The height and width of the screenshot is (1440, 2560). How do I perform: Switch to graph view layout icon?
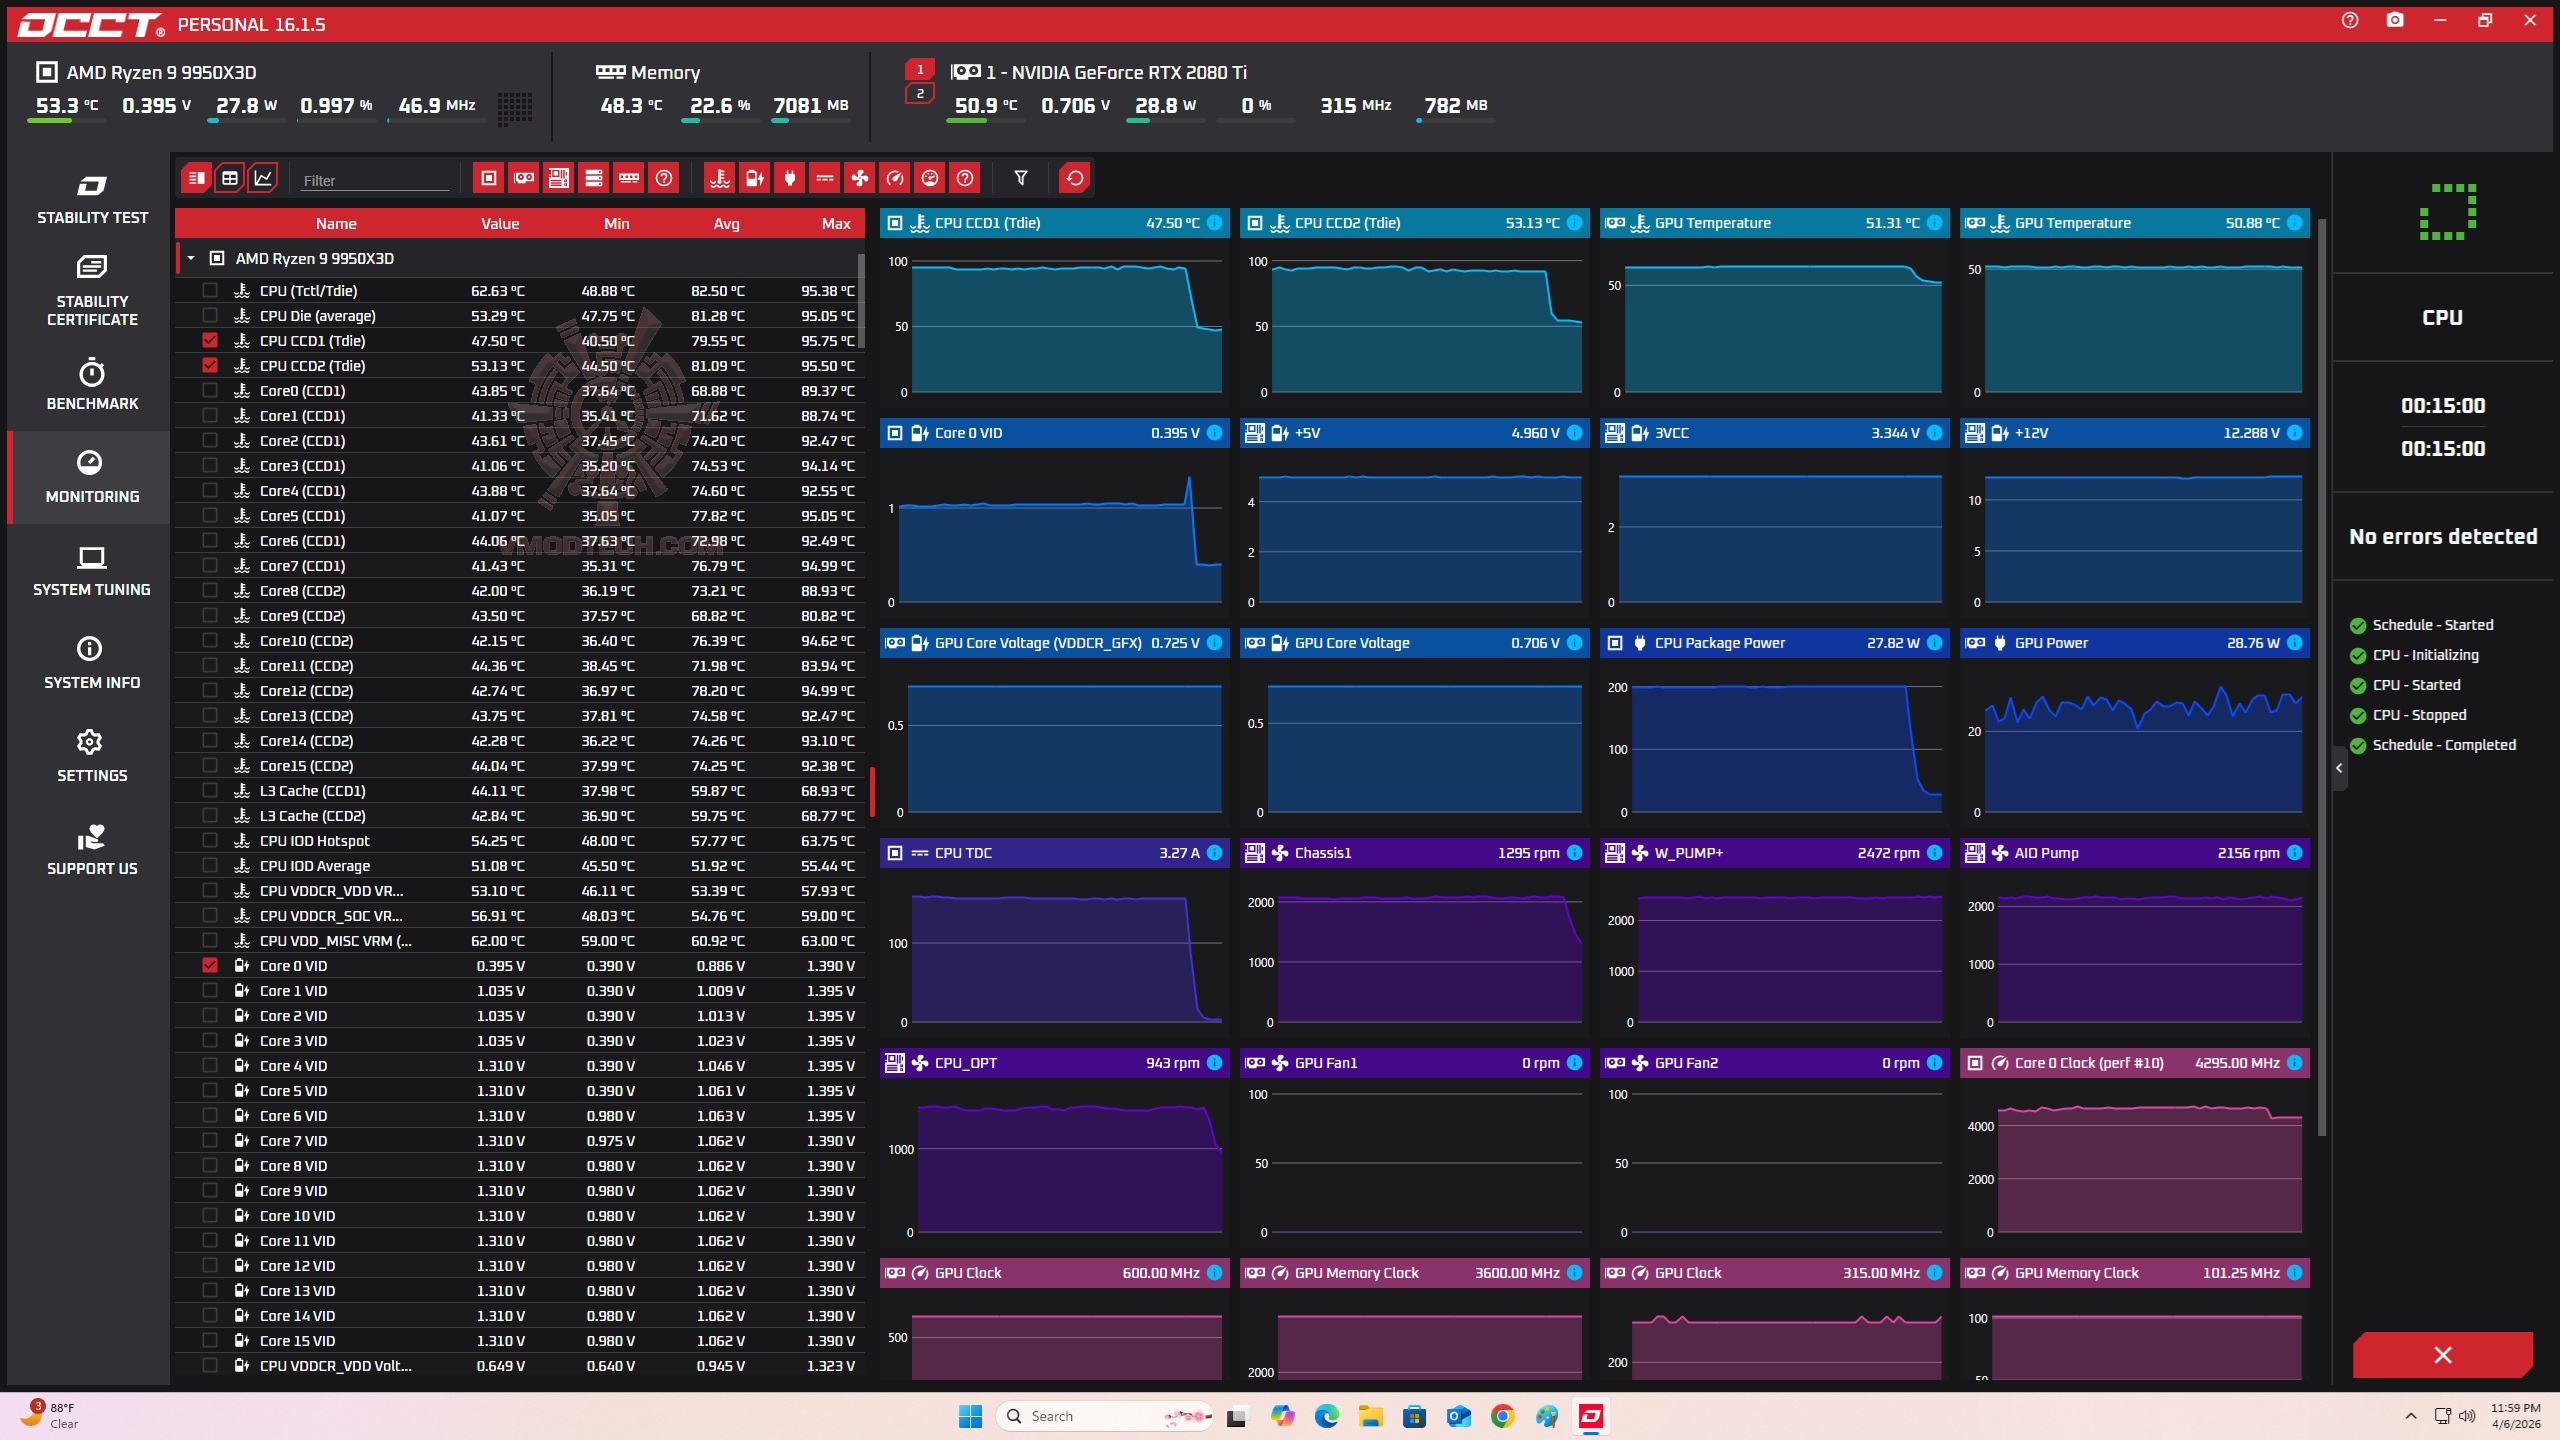(263, 178)
